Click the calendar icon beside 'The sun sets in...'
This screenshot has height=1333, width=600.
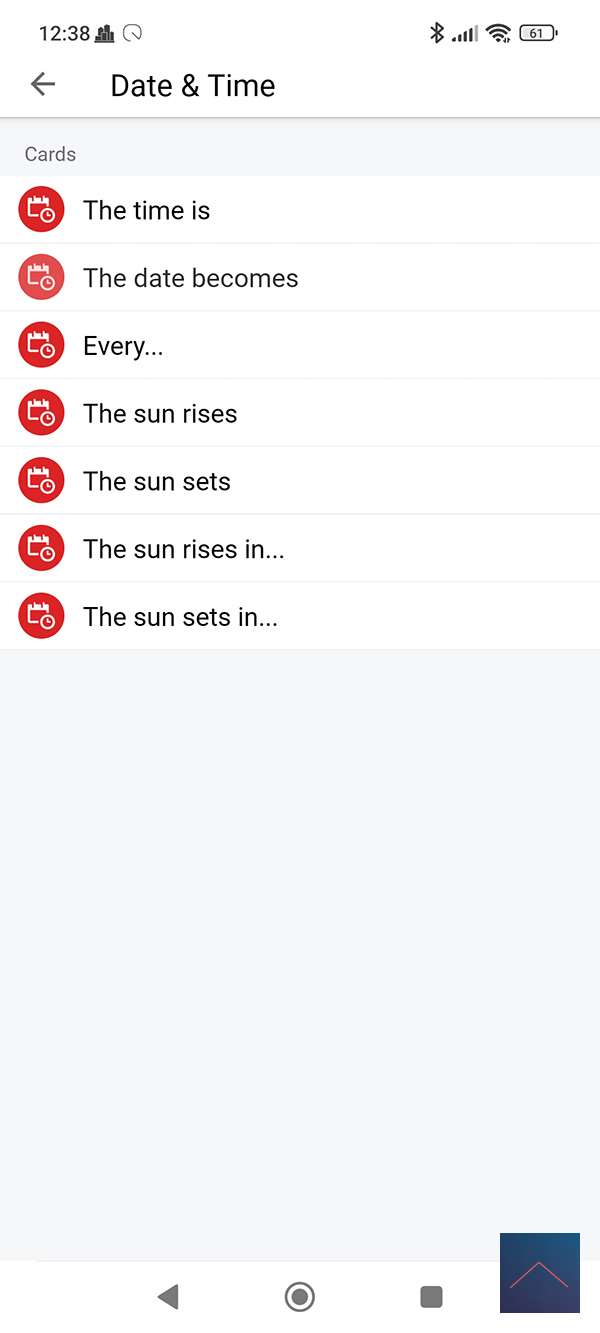(x=41, y=617)
